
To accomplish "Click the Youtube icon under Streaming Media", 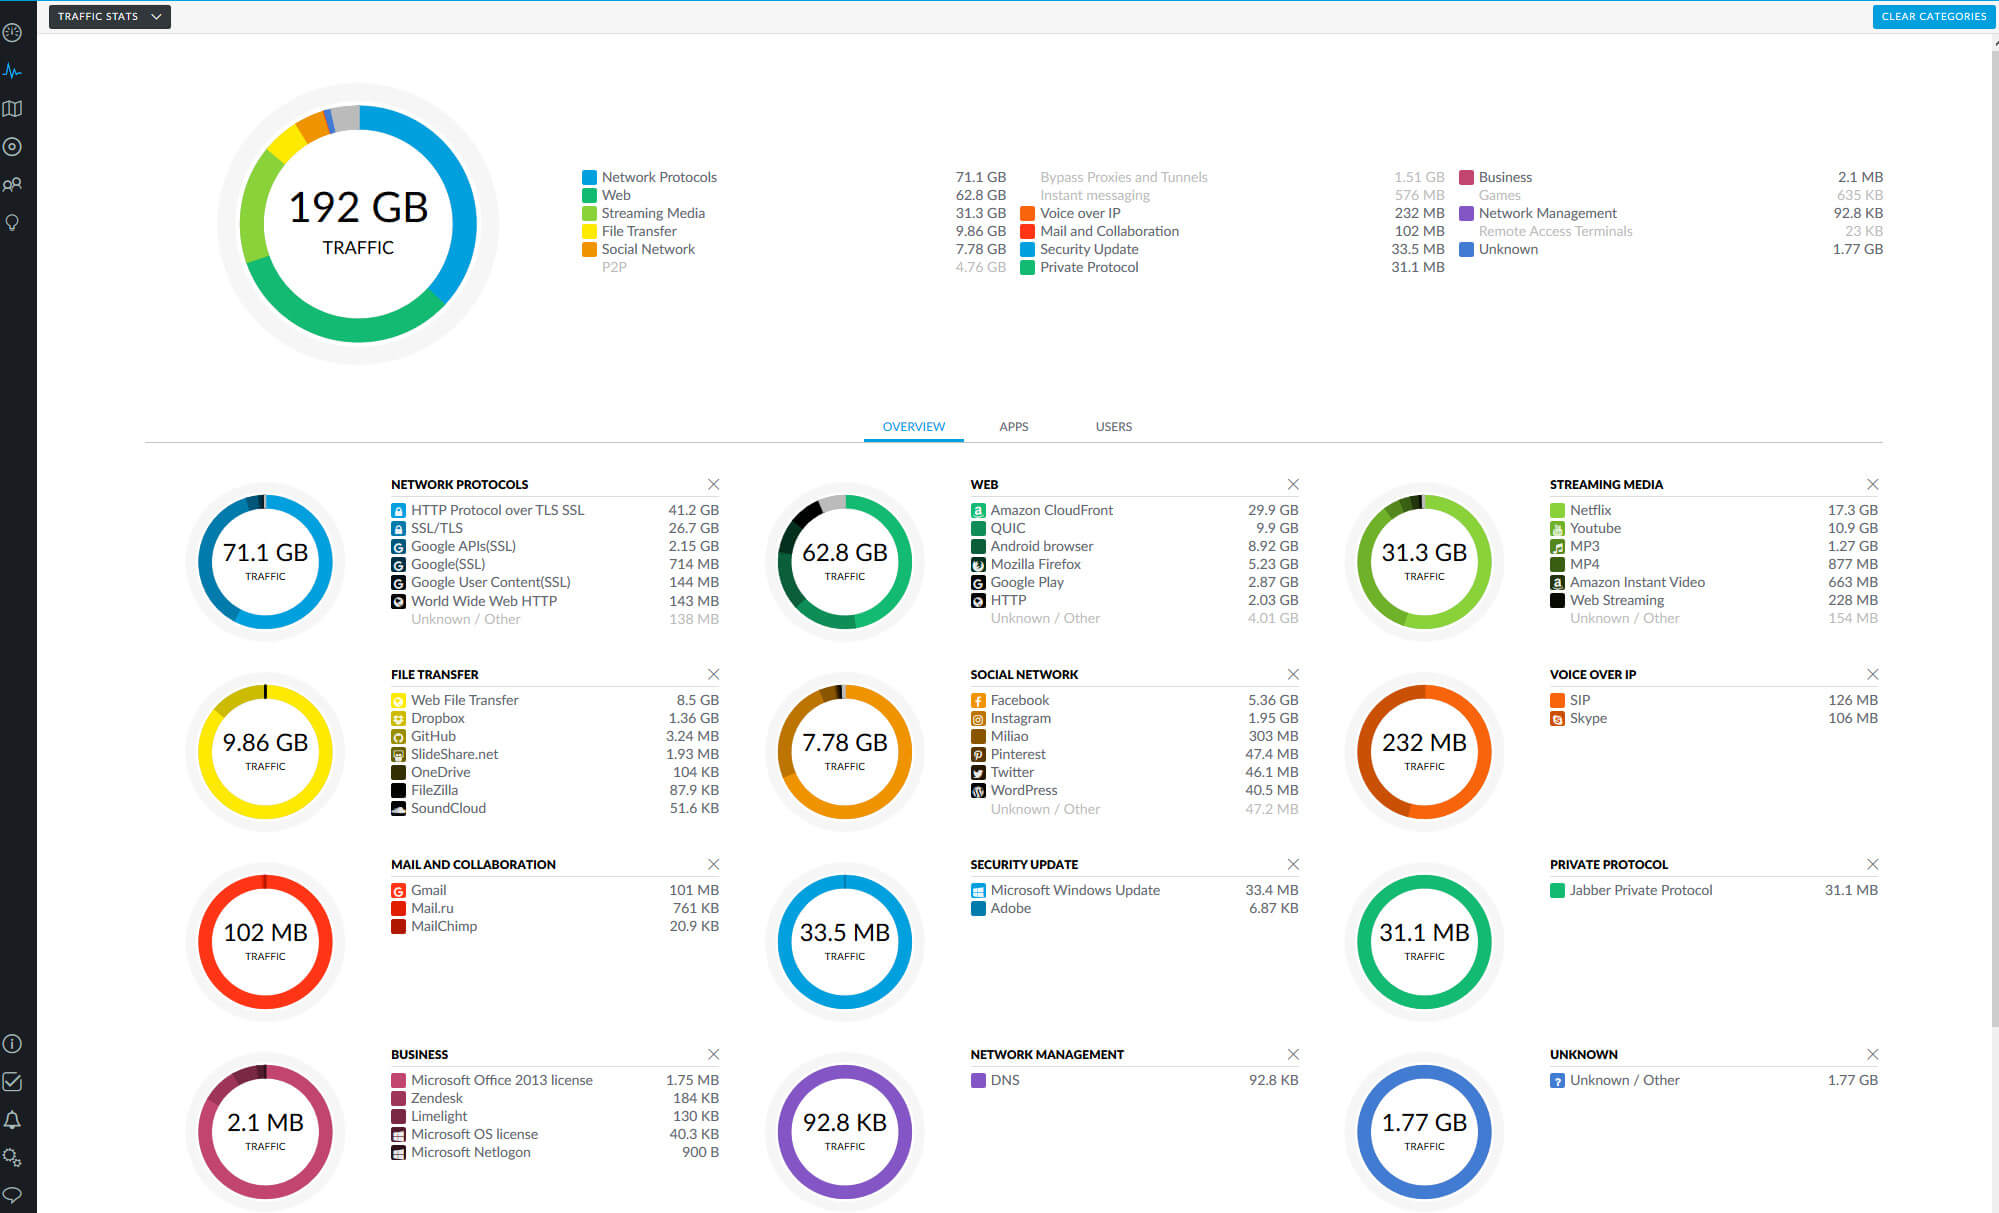I will tap(1557, 529).
